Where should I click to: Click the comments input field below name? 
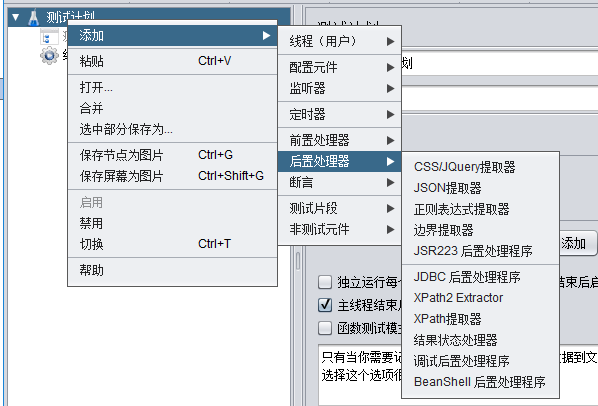click(500, 99)
